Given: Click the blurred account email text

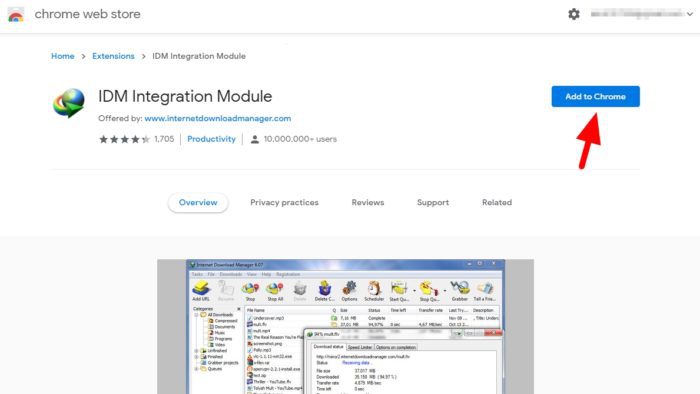Looking at the screenshot, I should click(637, 14).
